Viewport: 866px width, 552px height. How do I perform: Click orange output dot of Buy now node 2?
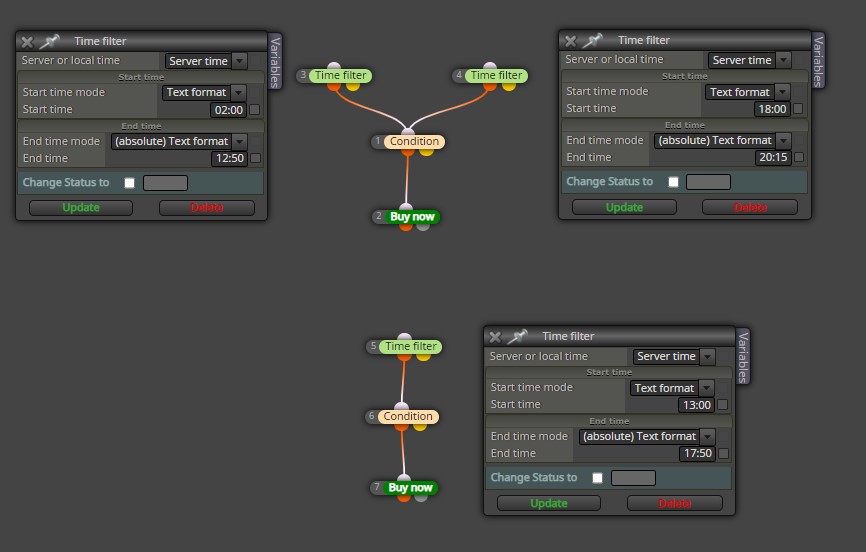(405, 227)
